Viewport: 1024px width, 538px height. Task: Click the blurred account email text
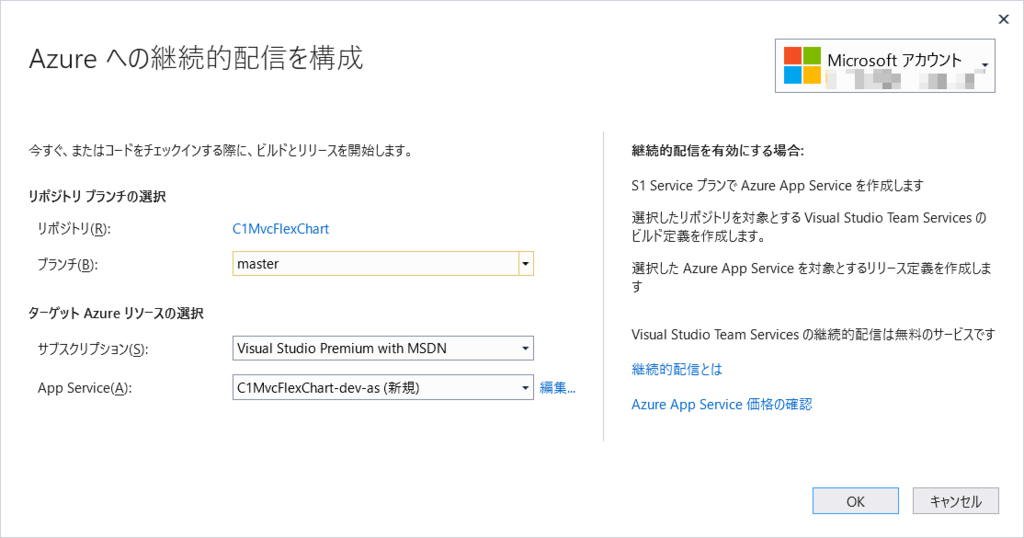(x=906, y=80)
